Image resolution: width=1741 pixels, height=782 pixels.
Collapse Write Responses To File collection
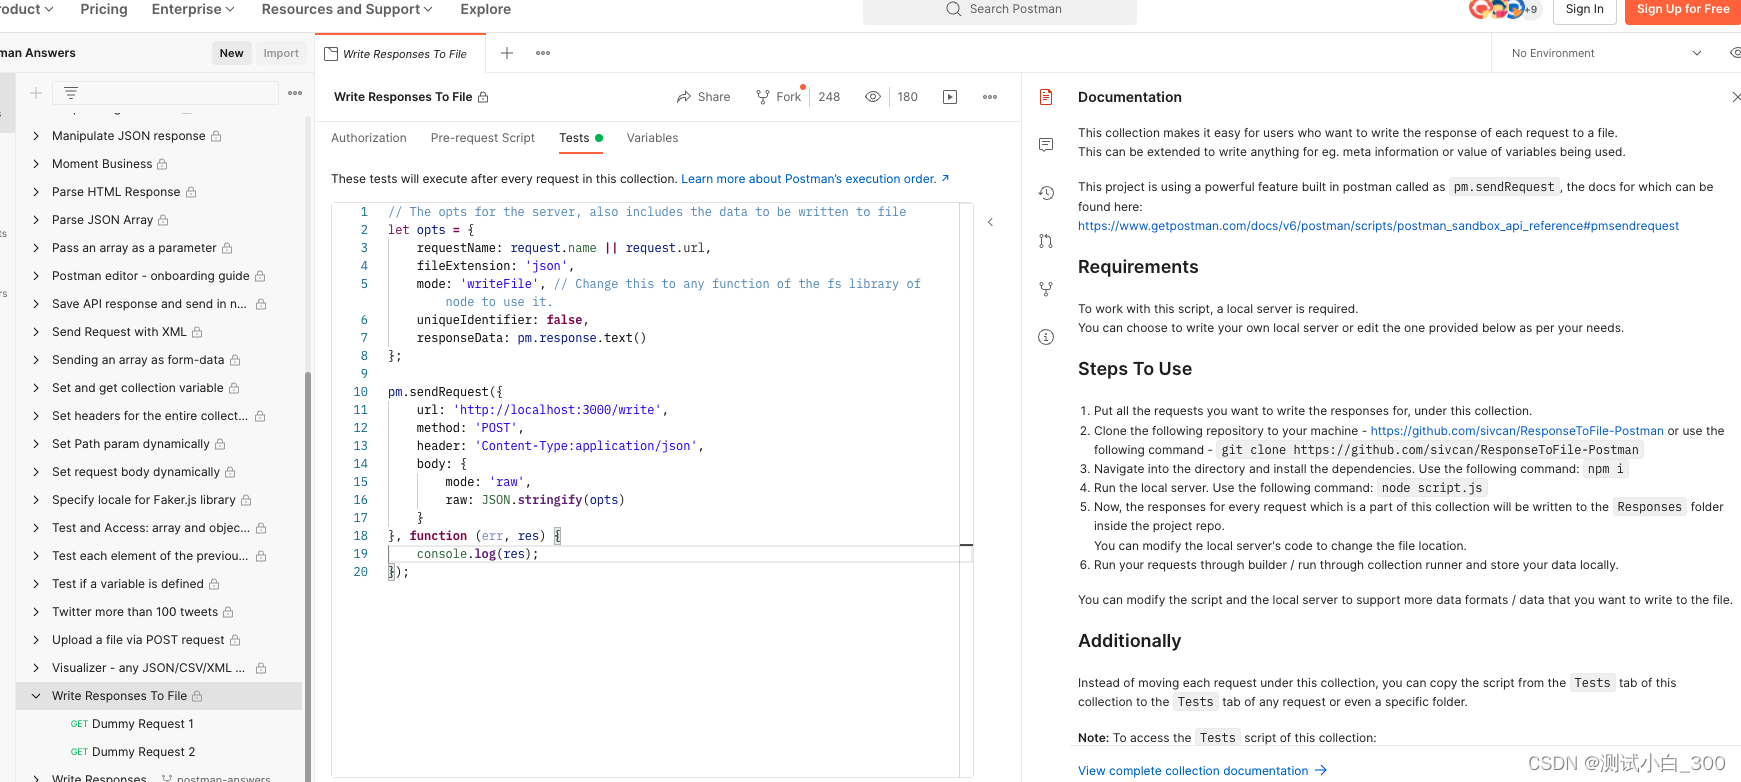pyautogui.click(x=36, y=696)
